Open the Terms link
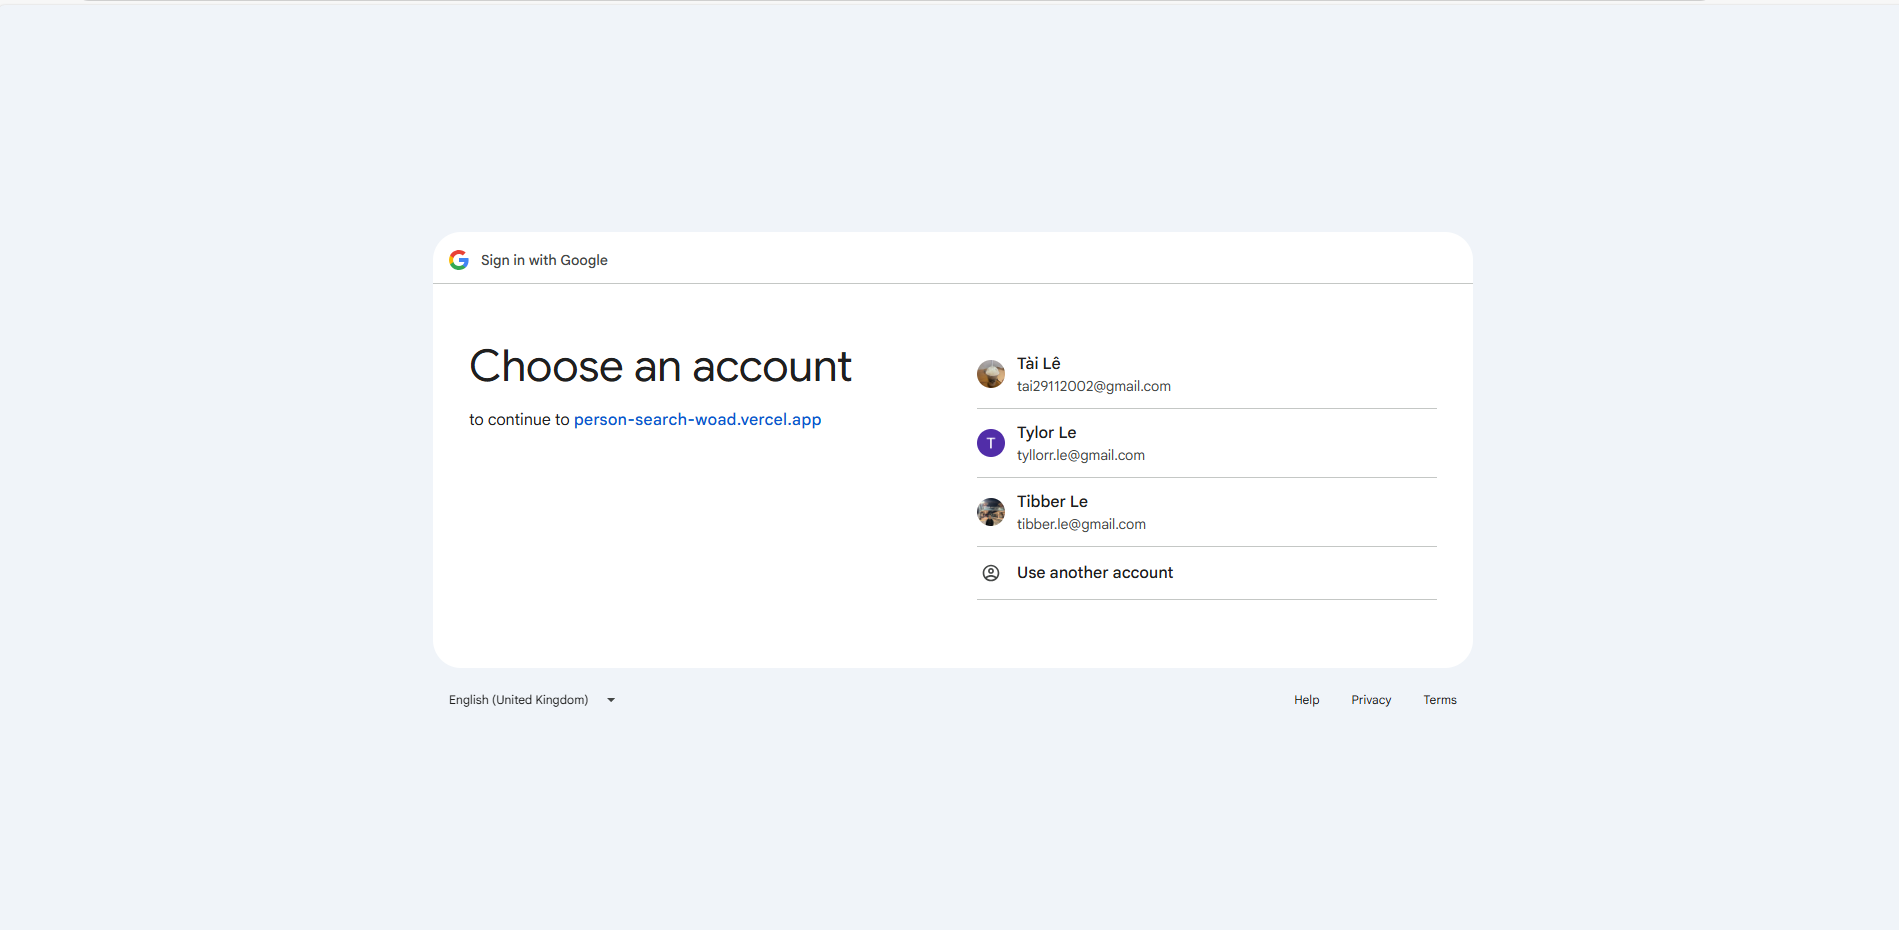This screenshot has height=930, width=1899. 1440,699
